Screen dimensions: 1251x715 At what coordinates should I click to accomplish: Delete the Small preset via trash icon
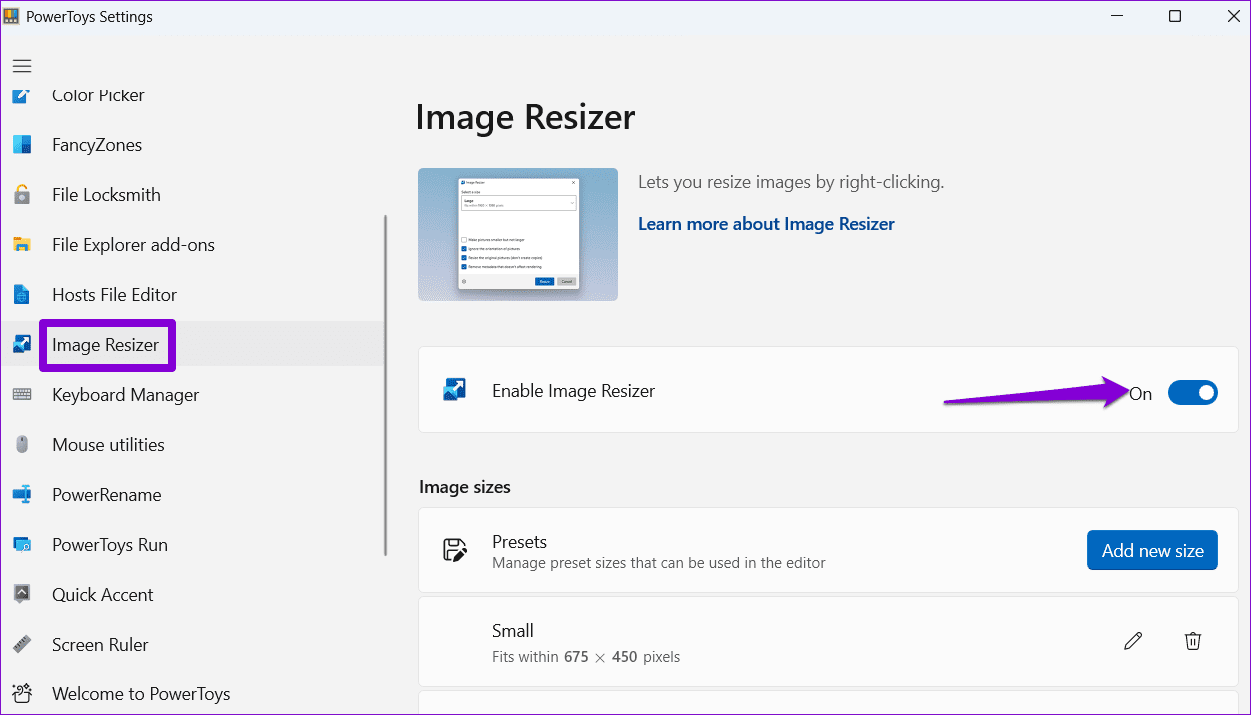1193,641
